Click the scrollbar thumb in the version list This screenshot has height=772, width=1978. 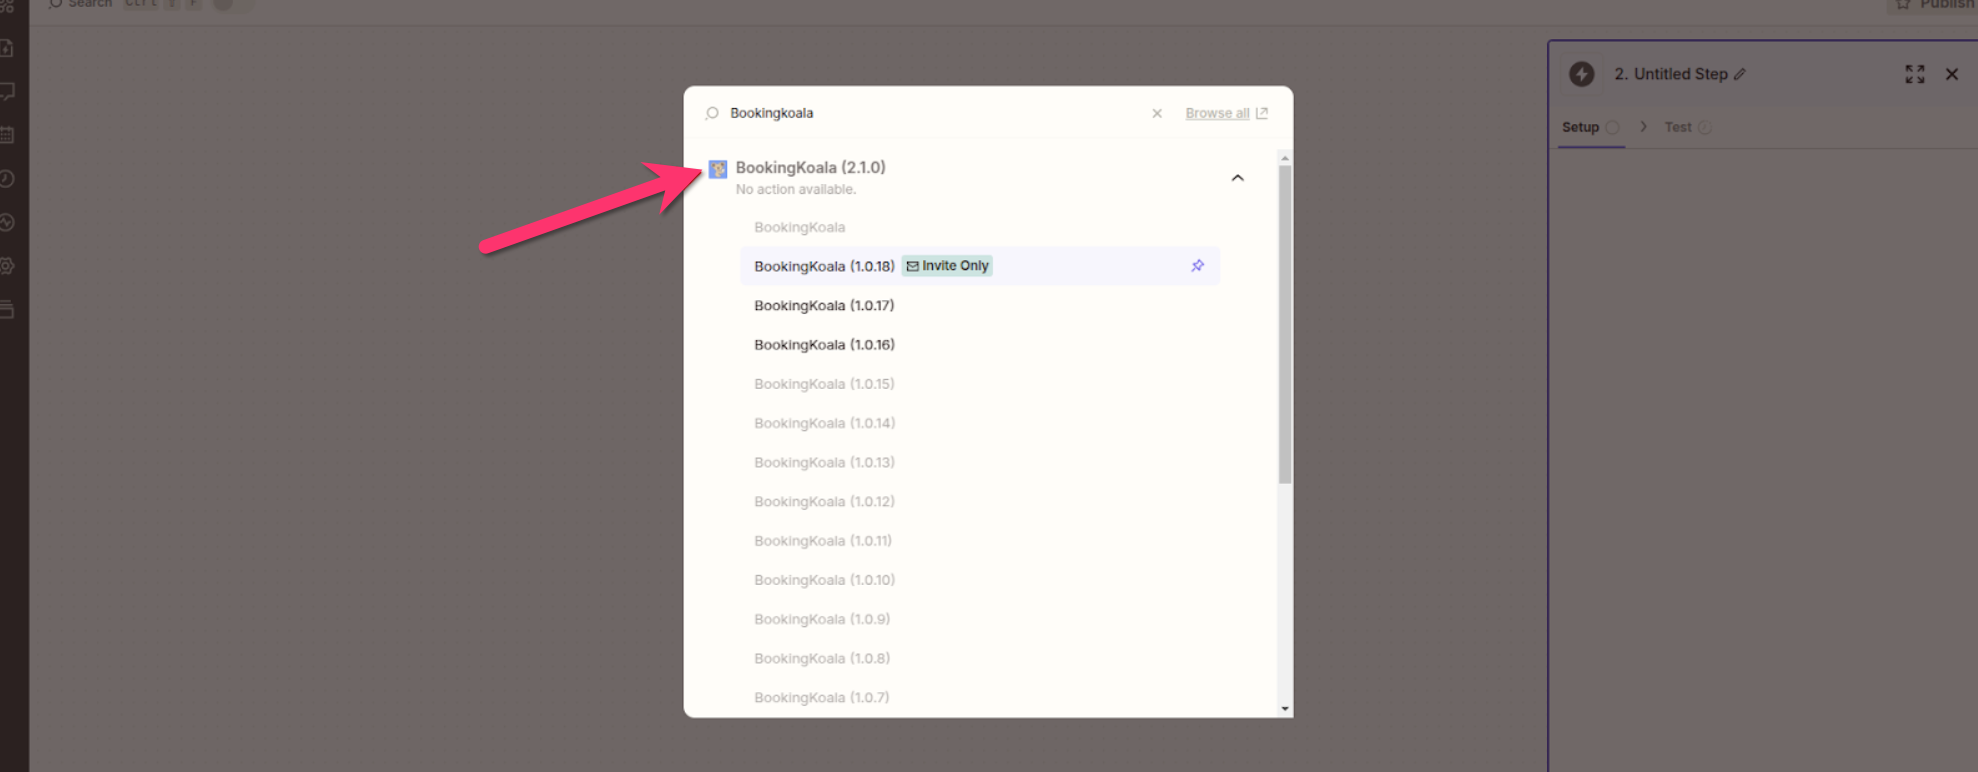pos(1285,325)
